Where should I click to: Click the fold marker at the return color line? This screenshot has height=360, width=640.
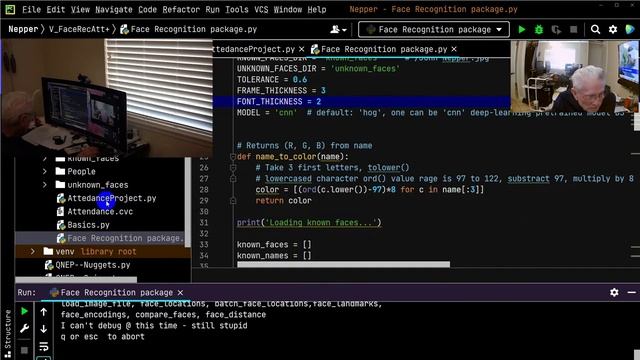tap(233, 201)
